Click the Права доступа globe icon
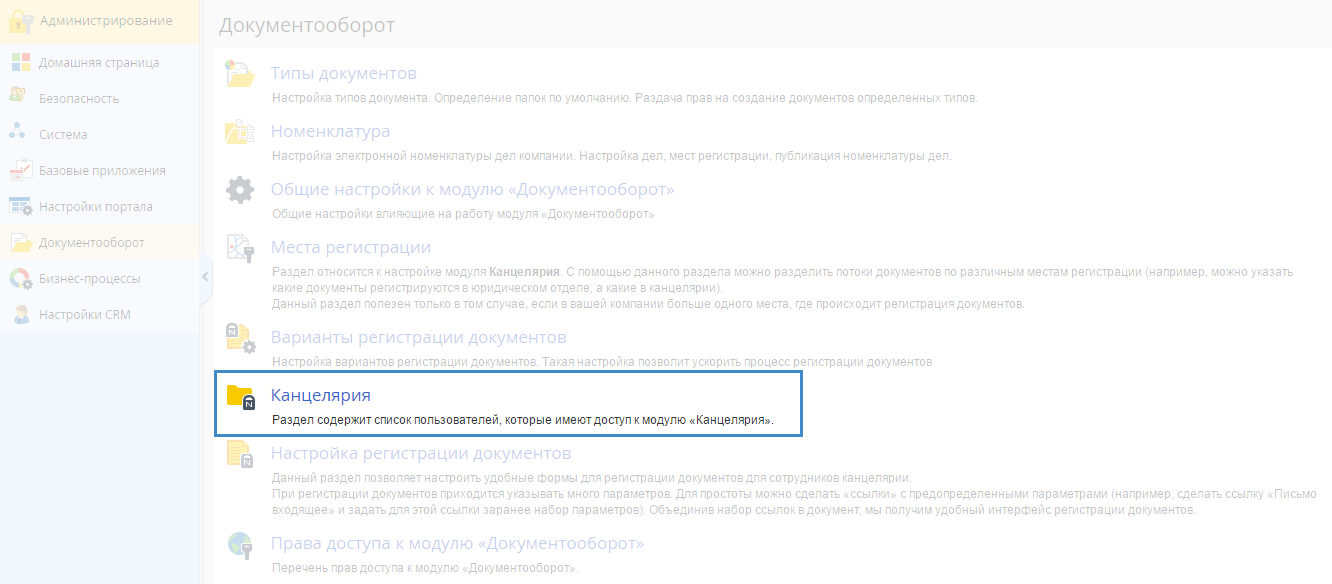Viewport: 1332px width, 584px height. pyautogui.click(x=240, y=545)
